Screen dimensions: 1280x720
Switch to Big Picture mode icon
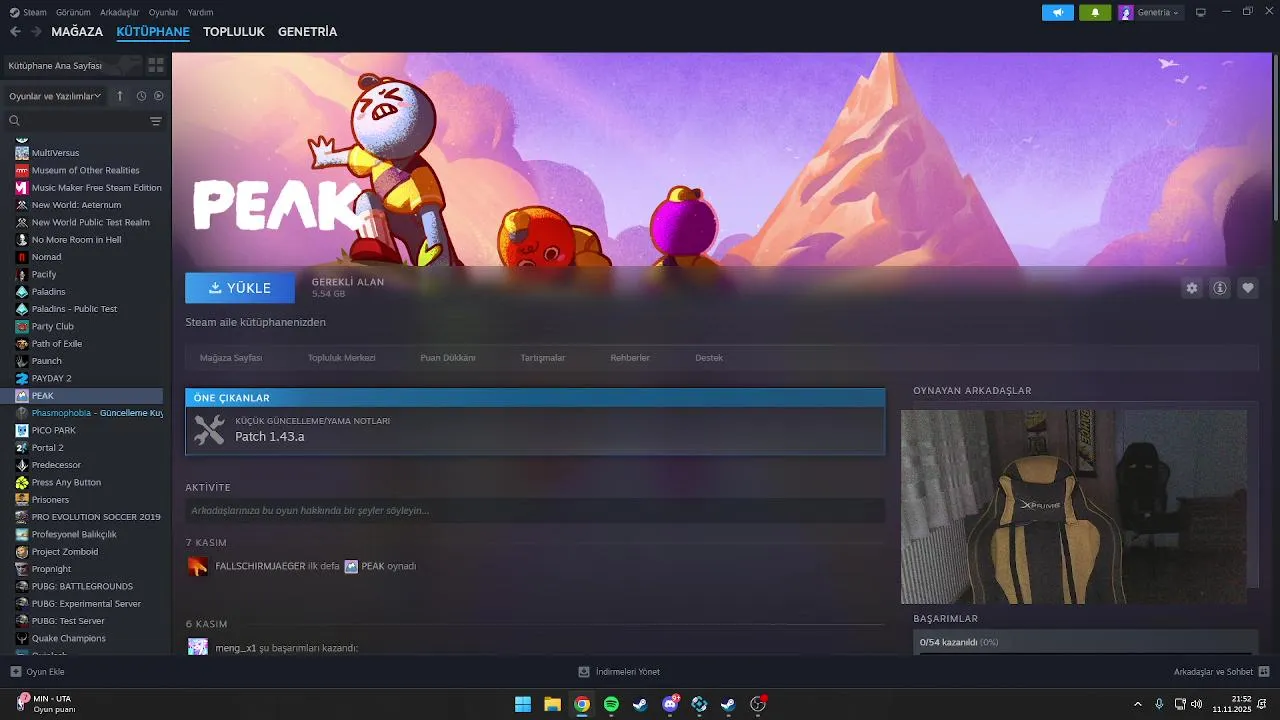(1201, 12)
